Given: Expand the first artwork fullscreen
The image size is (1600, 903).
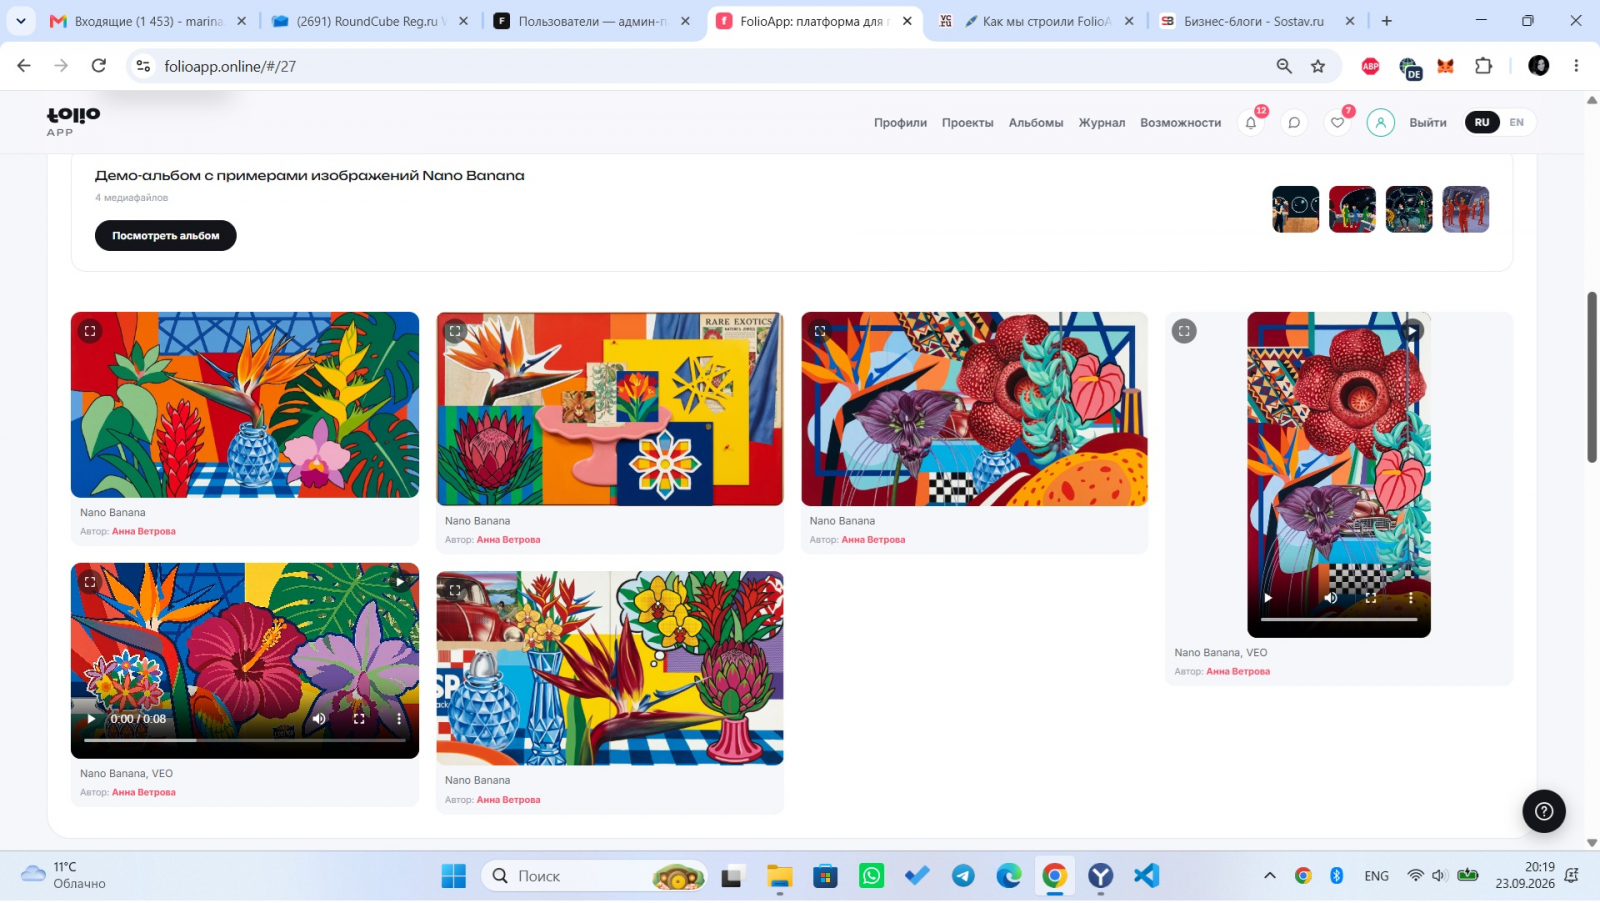Looking at the screenshot, I should pyautogui.click(x=90, y=331).
